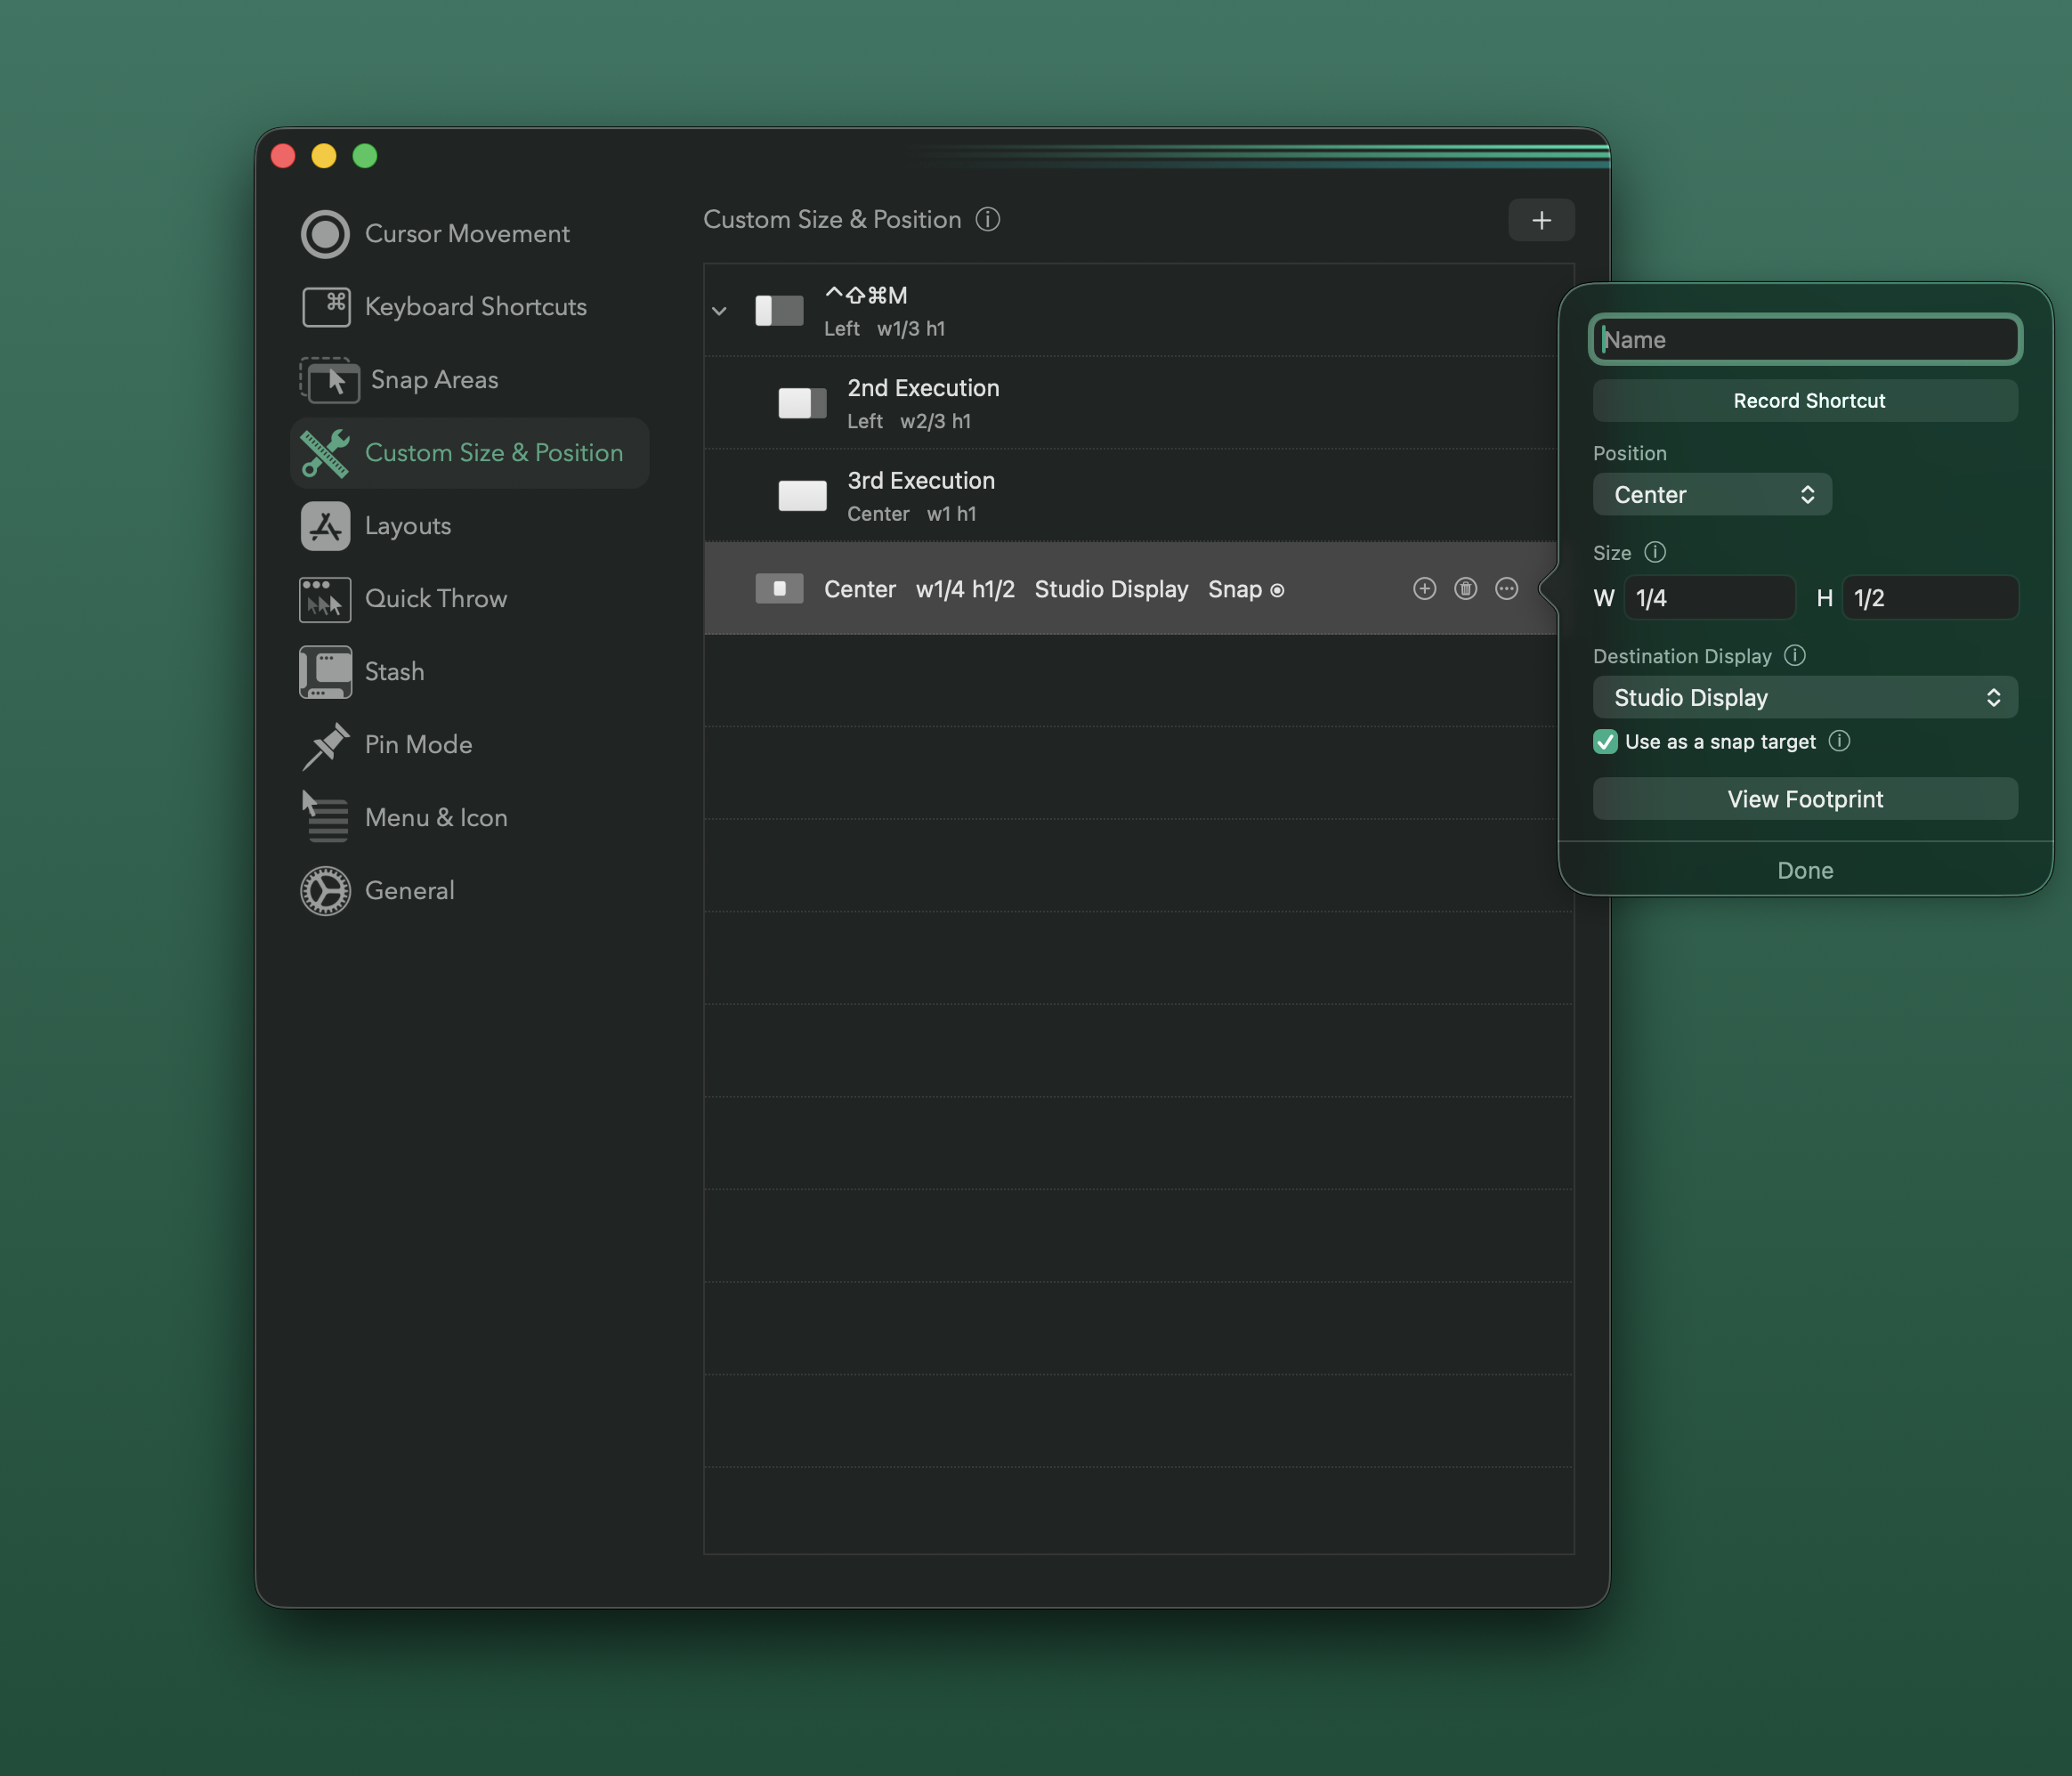Click the Name text field
Viewport: 2072px width, 1776px height.
[1805, 339]
